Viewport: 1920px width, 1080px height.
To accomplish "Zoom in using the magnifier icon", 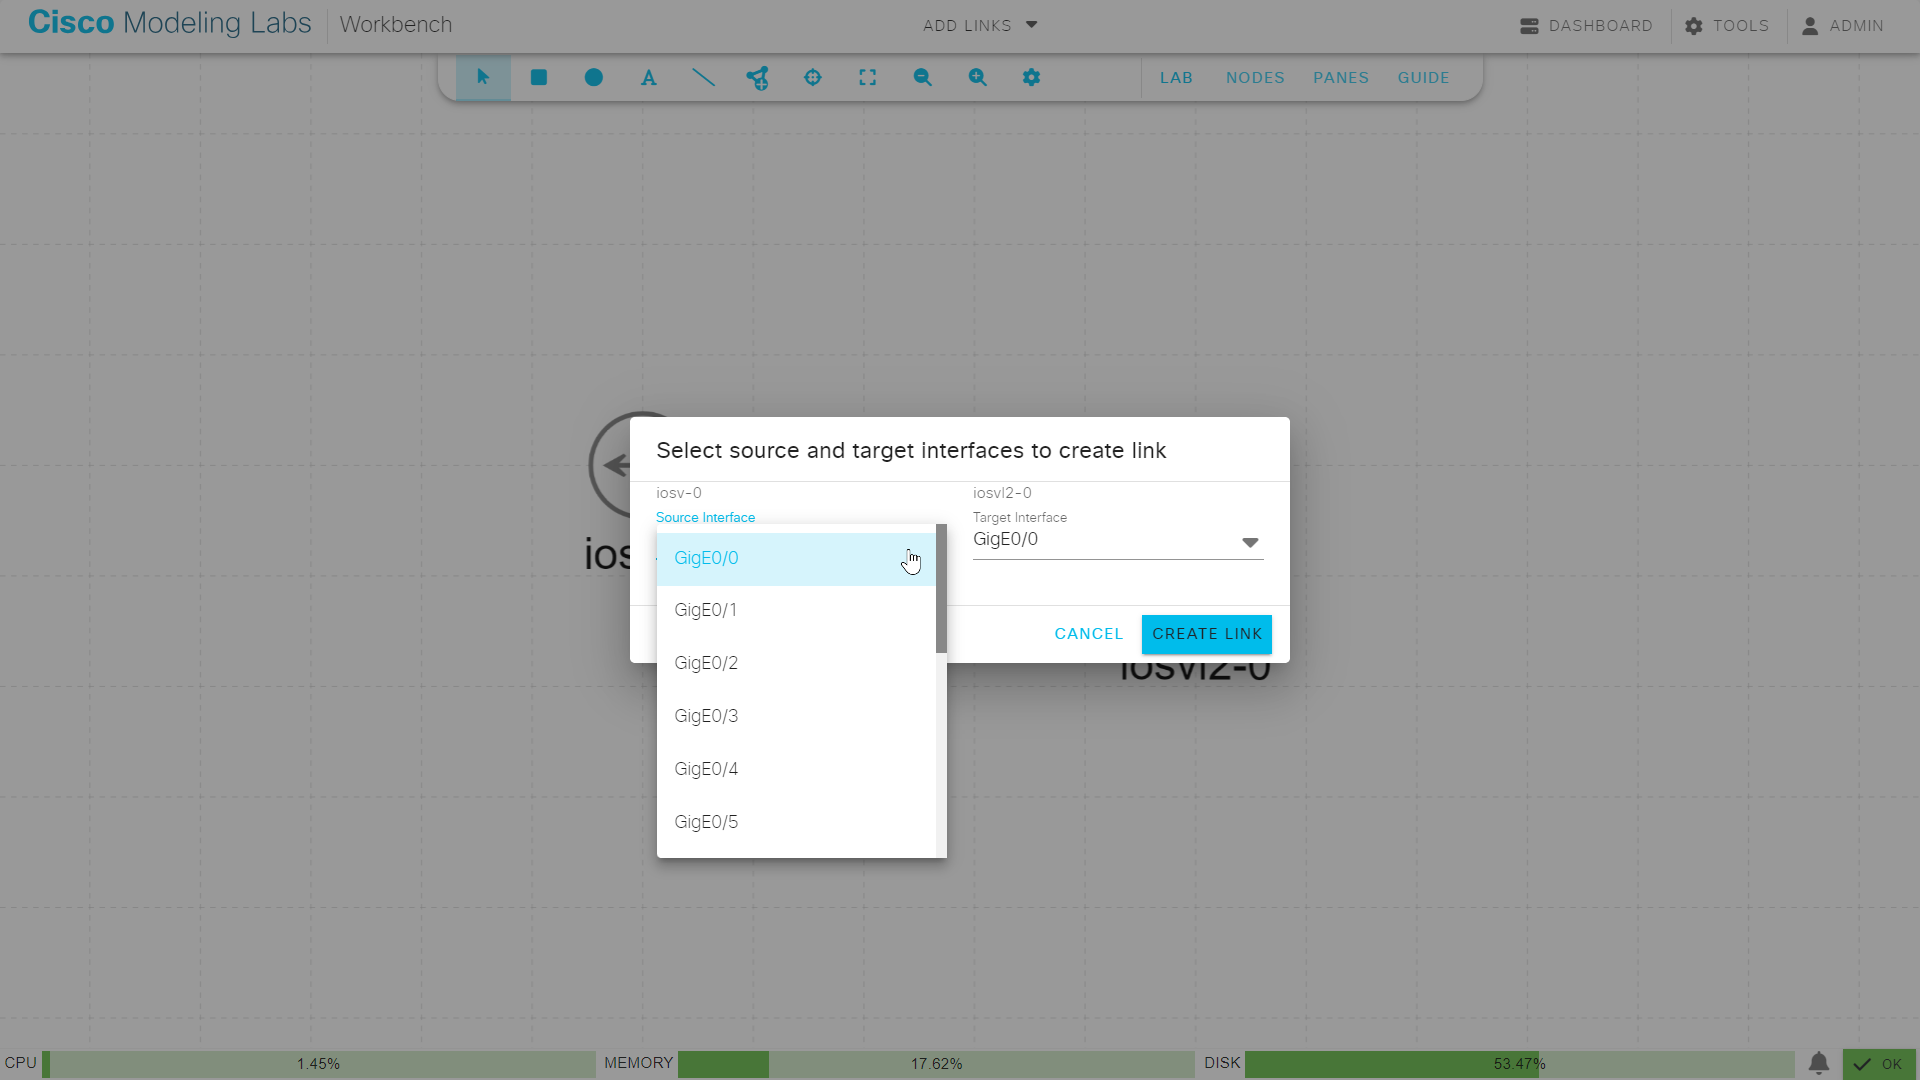I will point(977,77).
